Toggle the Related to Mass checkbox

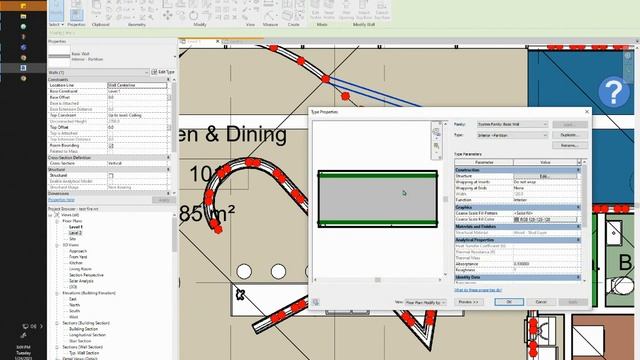(x=111, y=151)
